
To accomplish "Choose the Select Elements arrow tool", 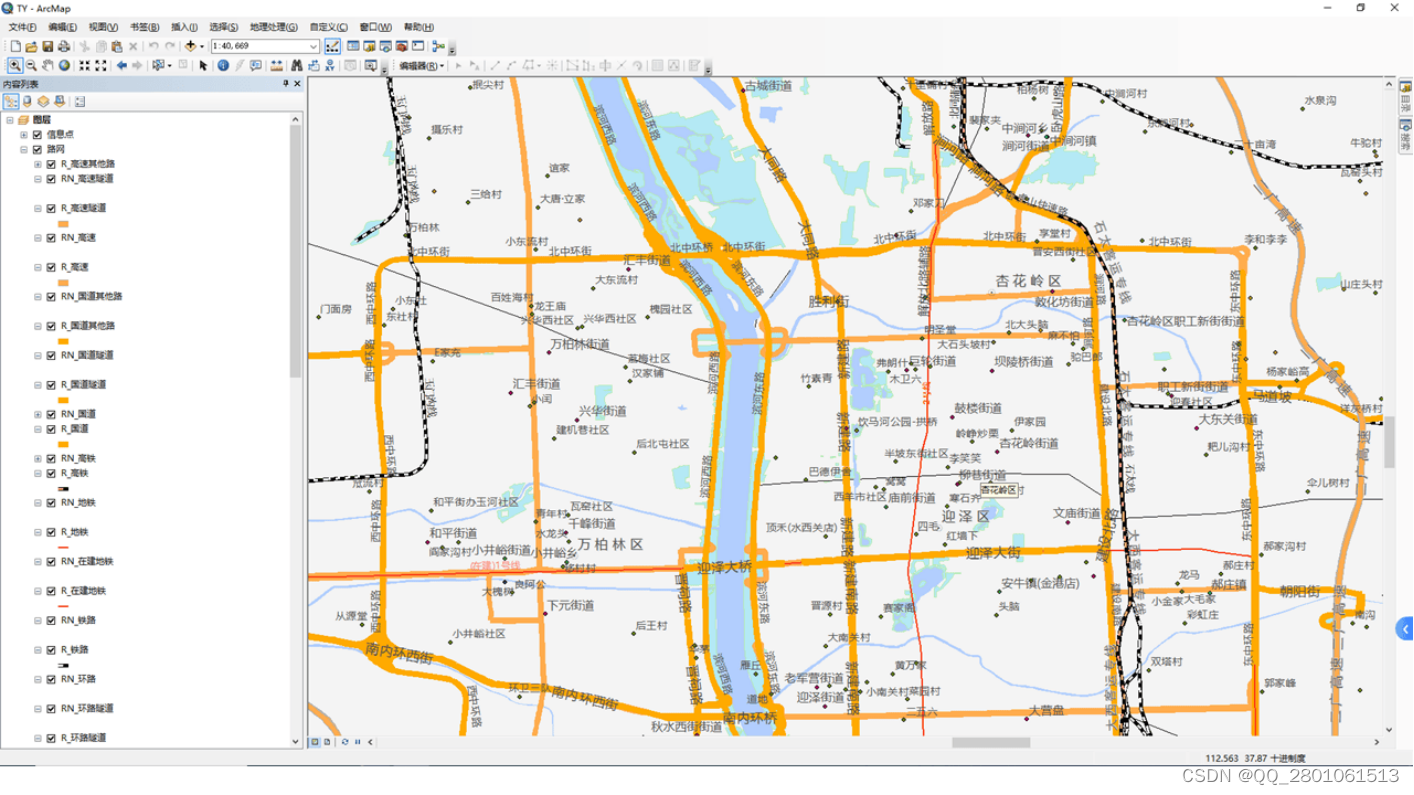I will click(203, 66).
